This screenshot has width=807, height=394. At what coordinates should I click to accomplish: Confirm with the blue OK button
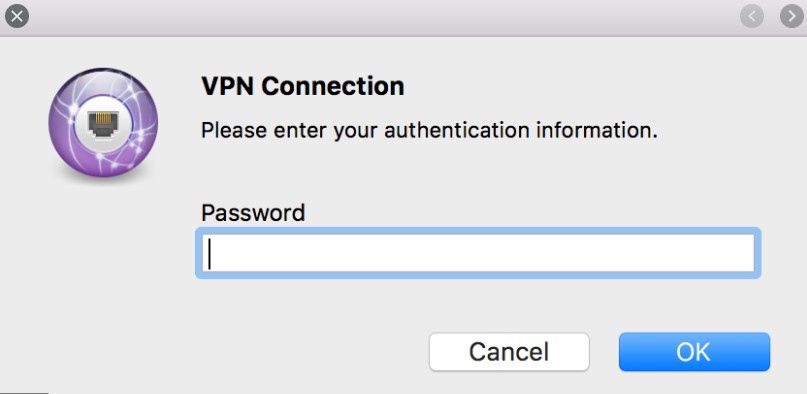coord(694,352)
